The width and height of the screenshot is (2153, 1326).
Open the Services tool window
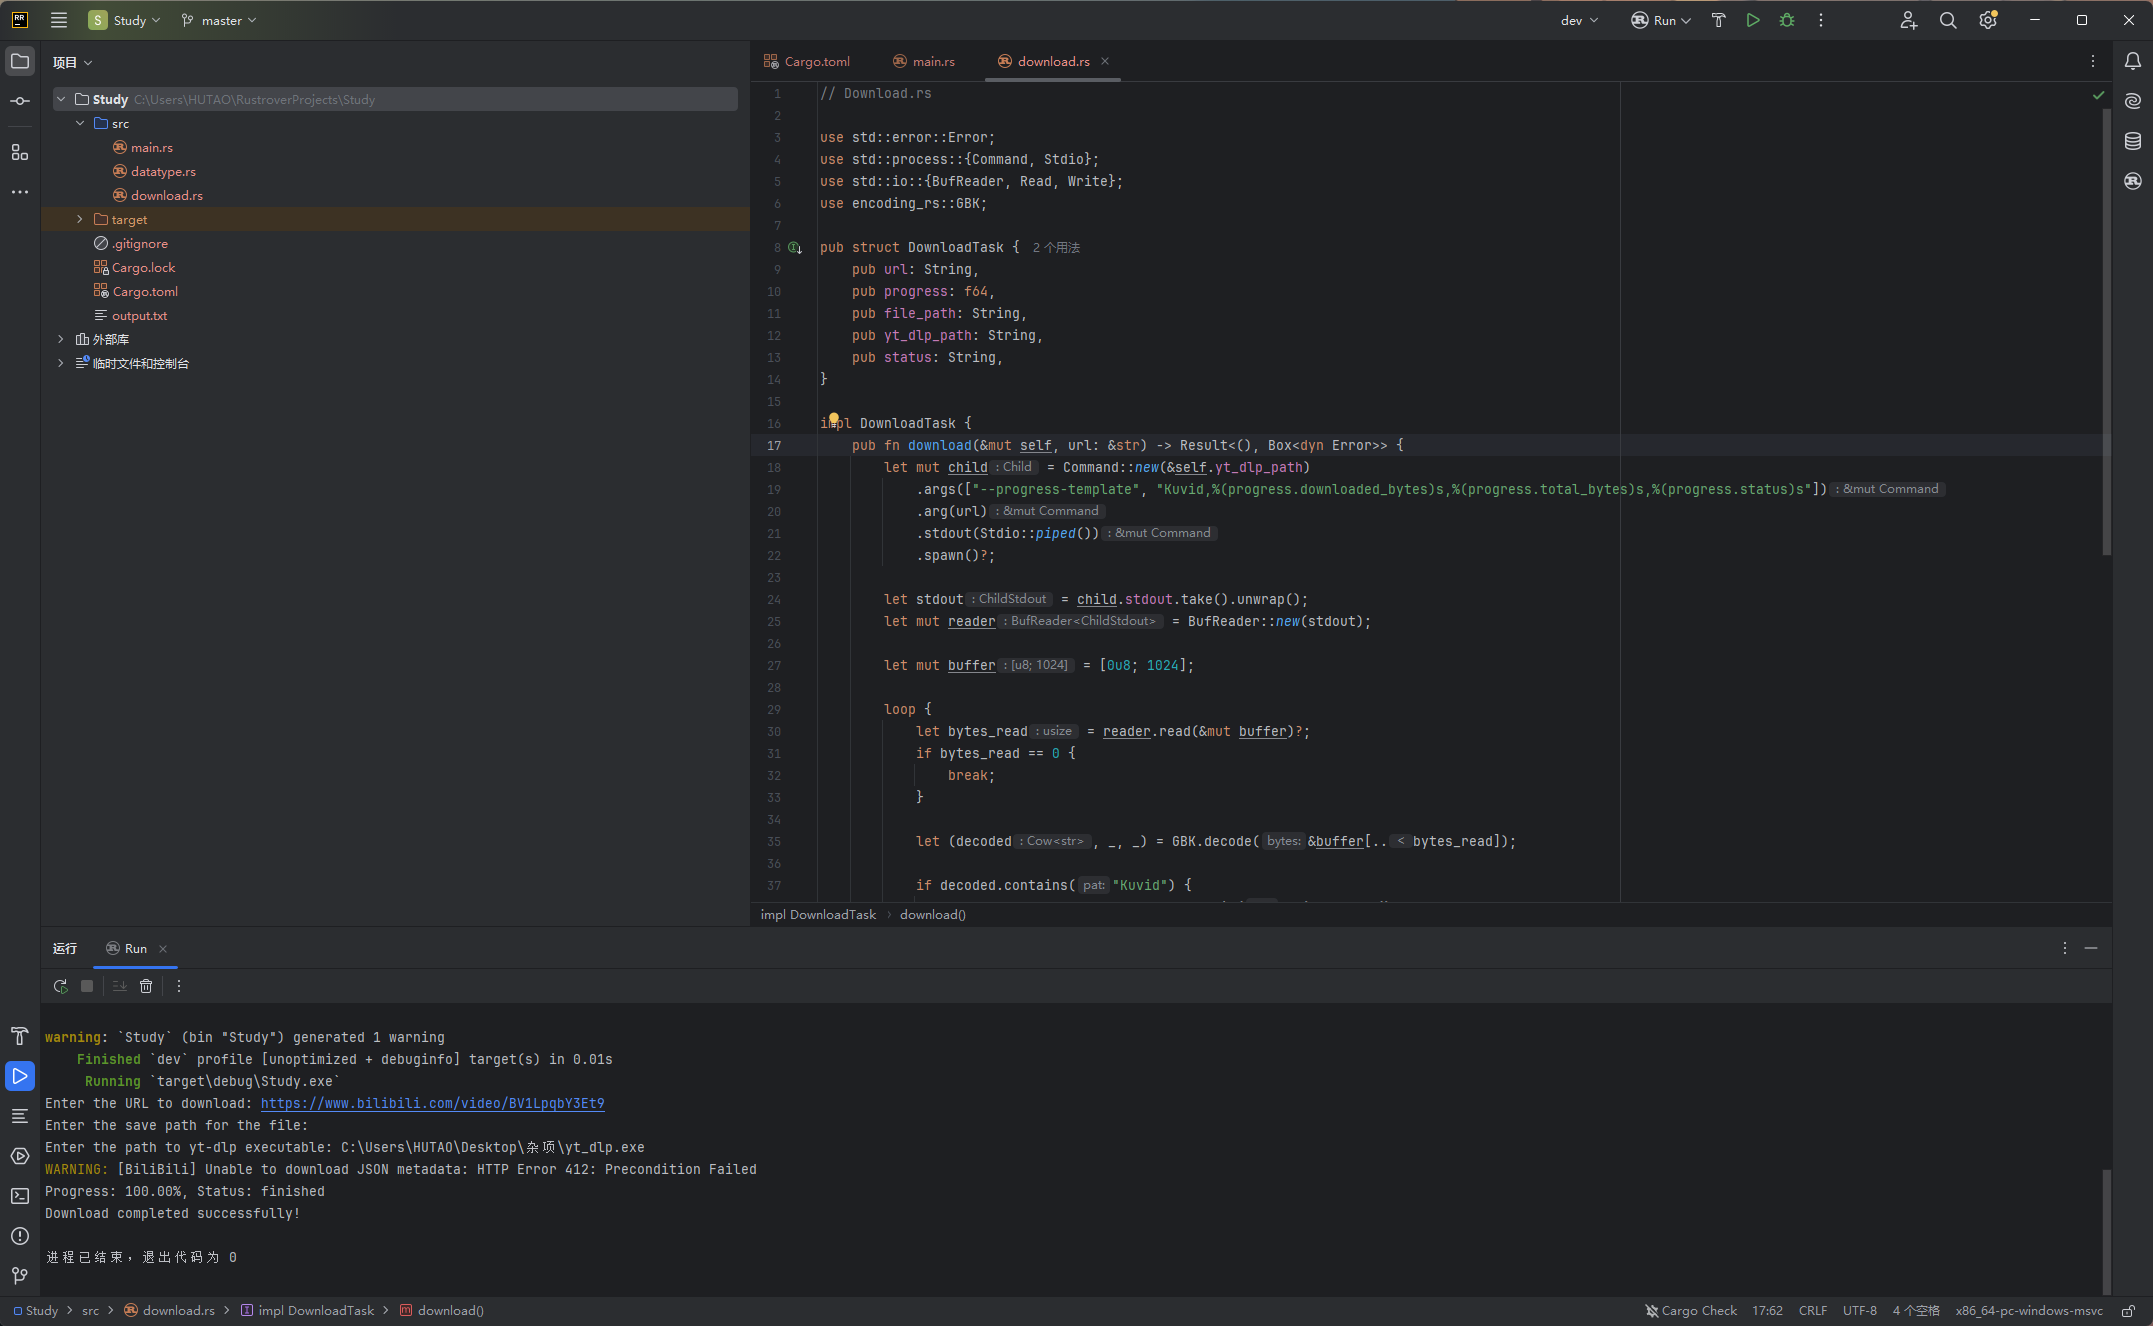(20, 1156)
